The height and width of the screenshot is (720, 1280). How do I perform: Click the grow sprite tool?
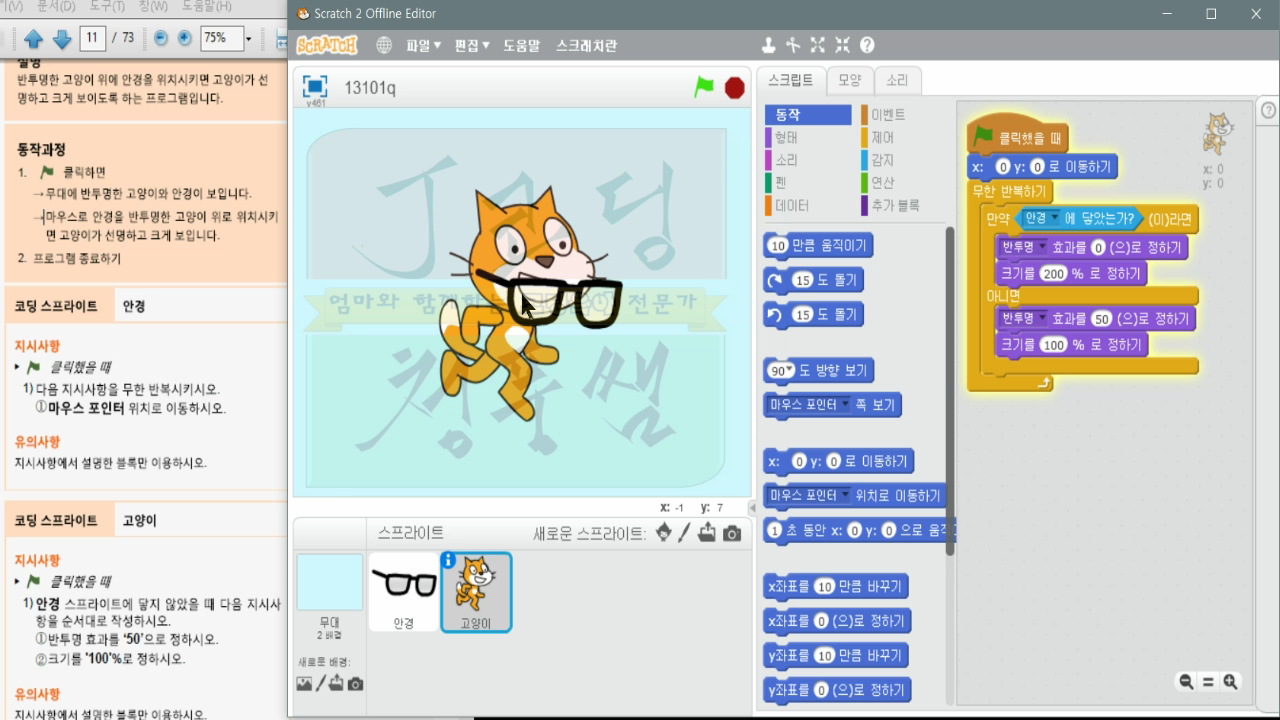click(x=818, y=45)
